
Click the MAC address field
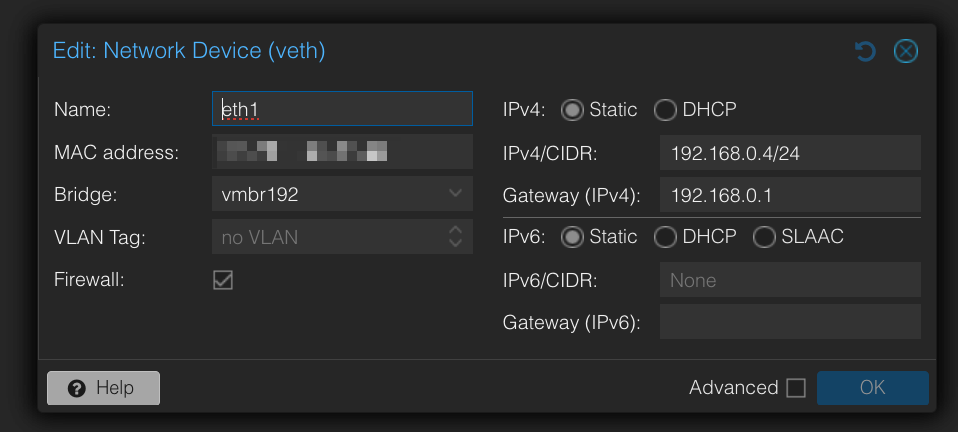coord(342,152)
